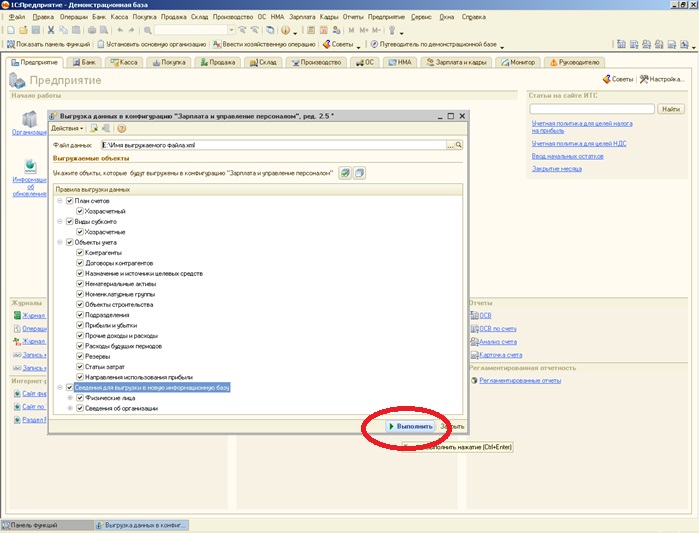Switch to the Банк tab
This screenshot has width=699, height=533.
tap(84, 62)
